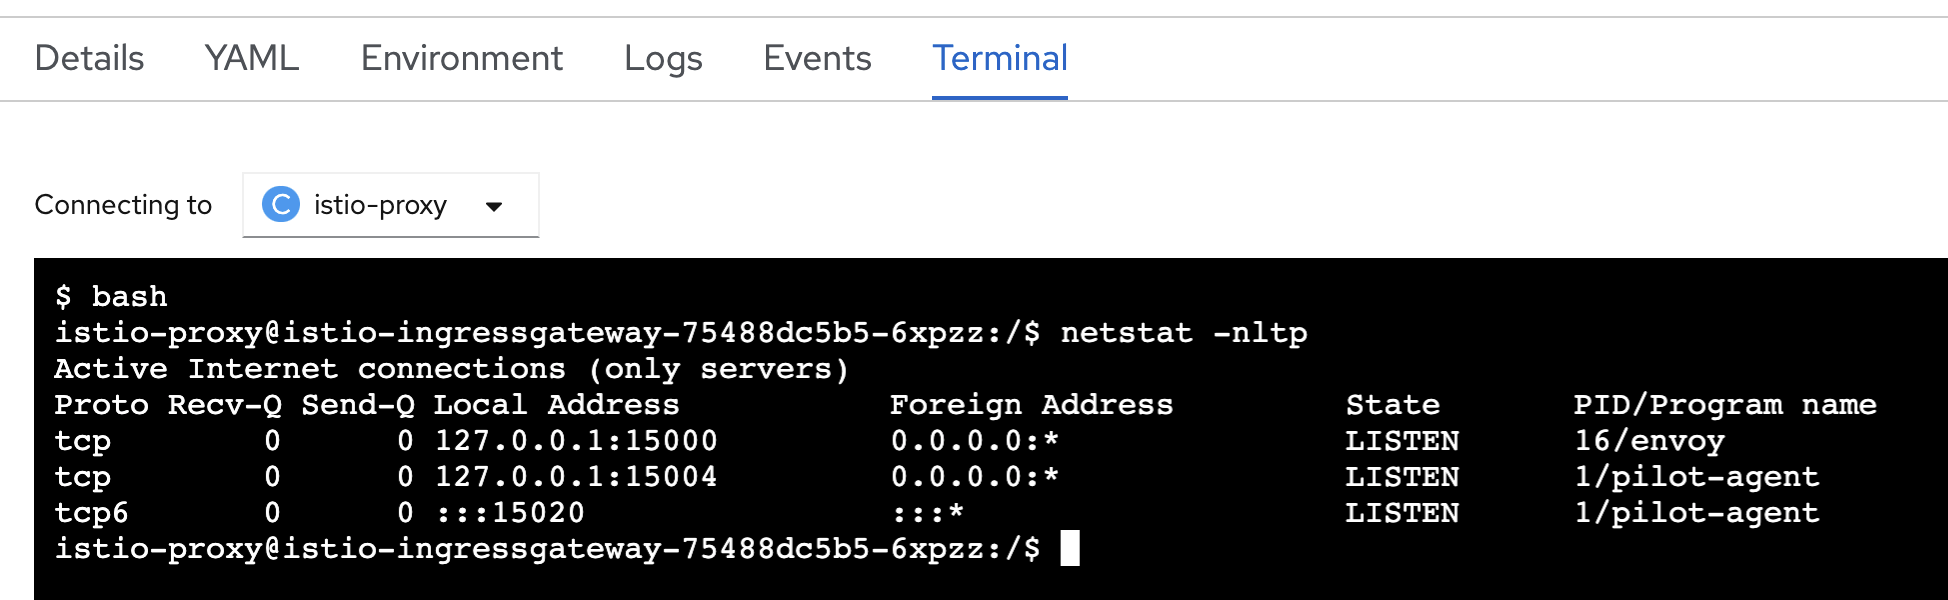The width and height of the screenshot is (1948, 600).
Task: Switch to the Events tab
Action: point(817,58)
